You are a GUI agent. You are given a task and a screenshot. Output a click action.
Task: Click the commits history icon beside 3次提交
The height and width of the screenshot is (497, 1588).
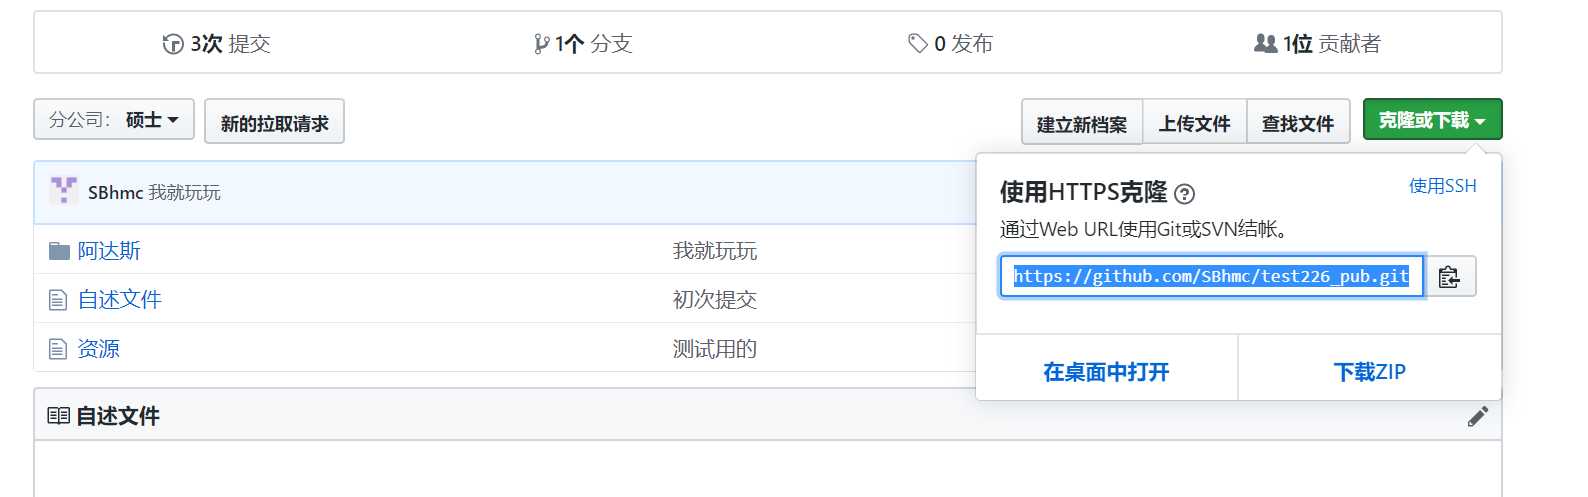point(173,44)
